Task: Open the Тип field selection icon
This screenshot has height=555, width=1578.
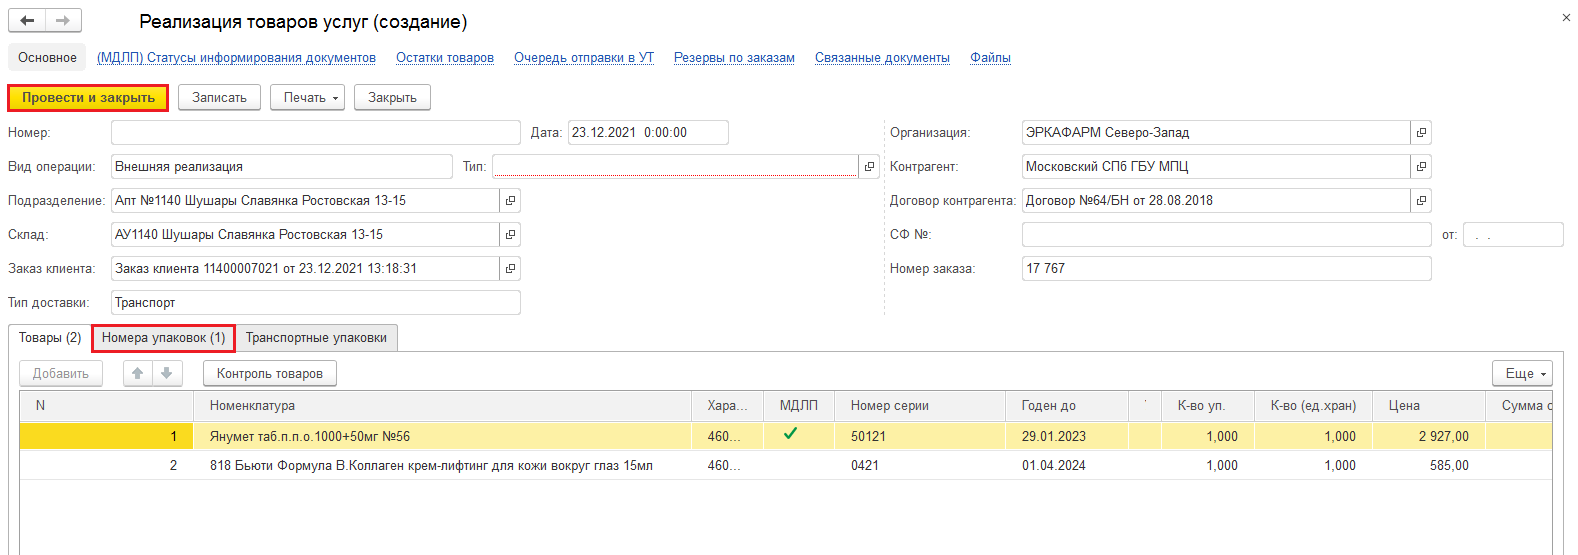Action: (x=869, y=166)
